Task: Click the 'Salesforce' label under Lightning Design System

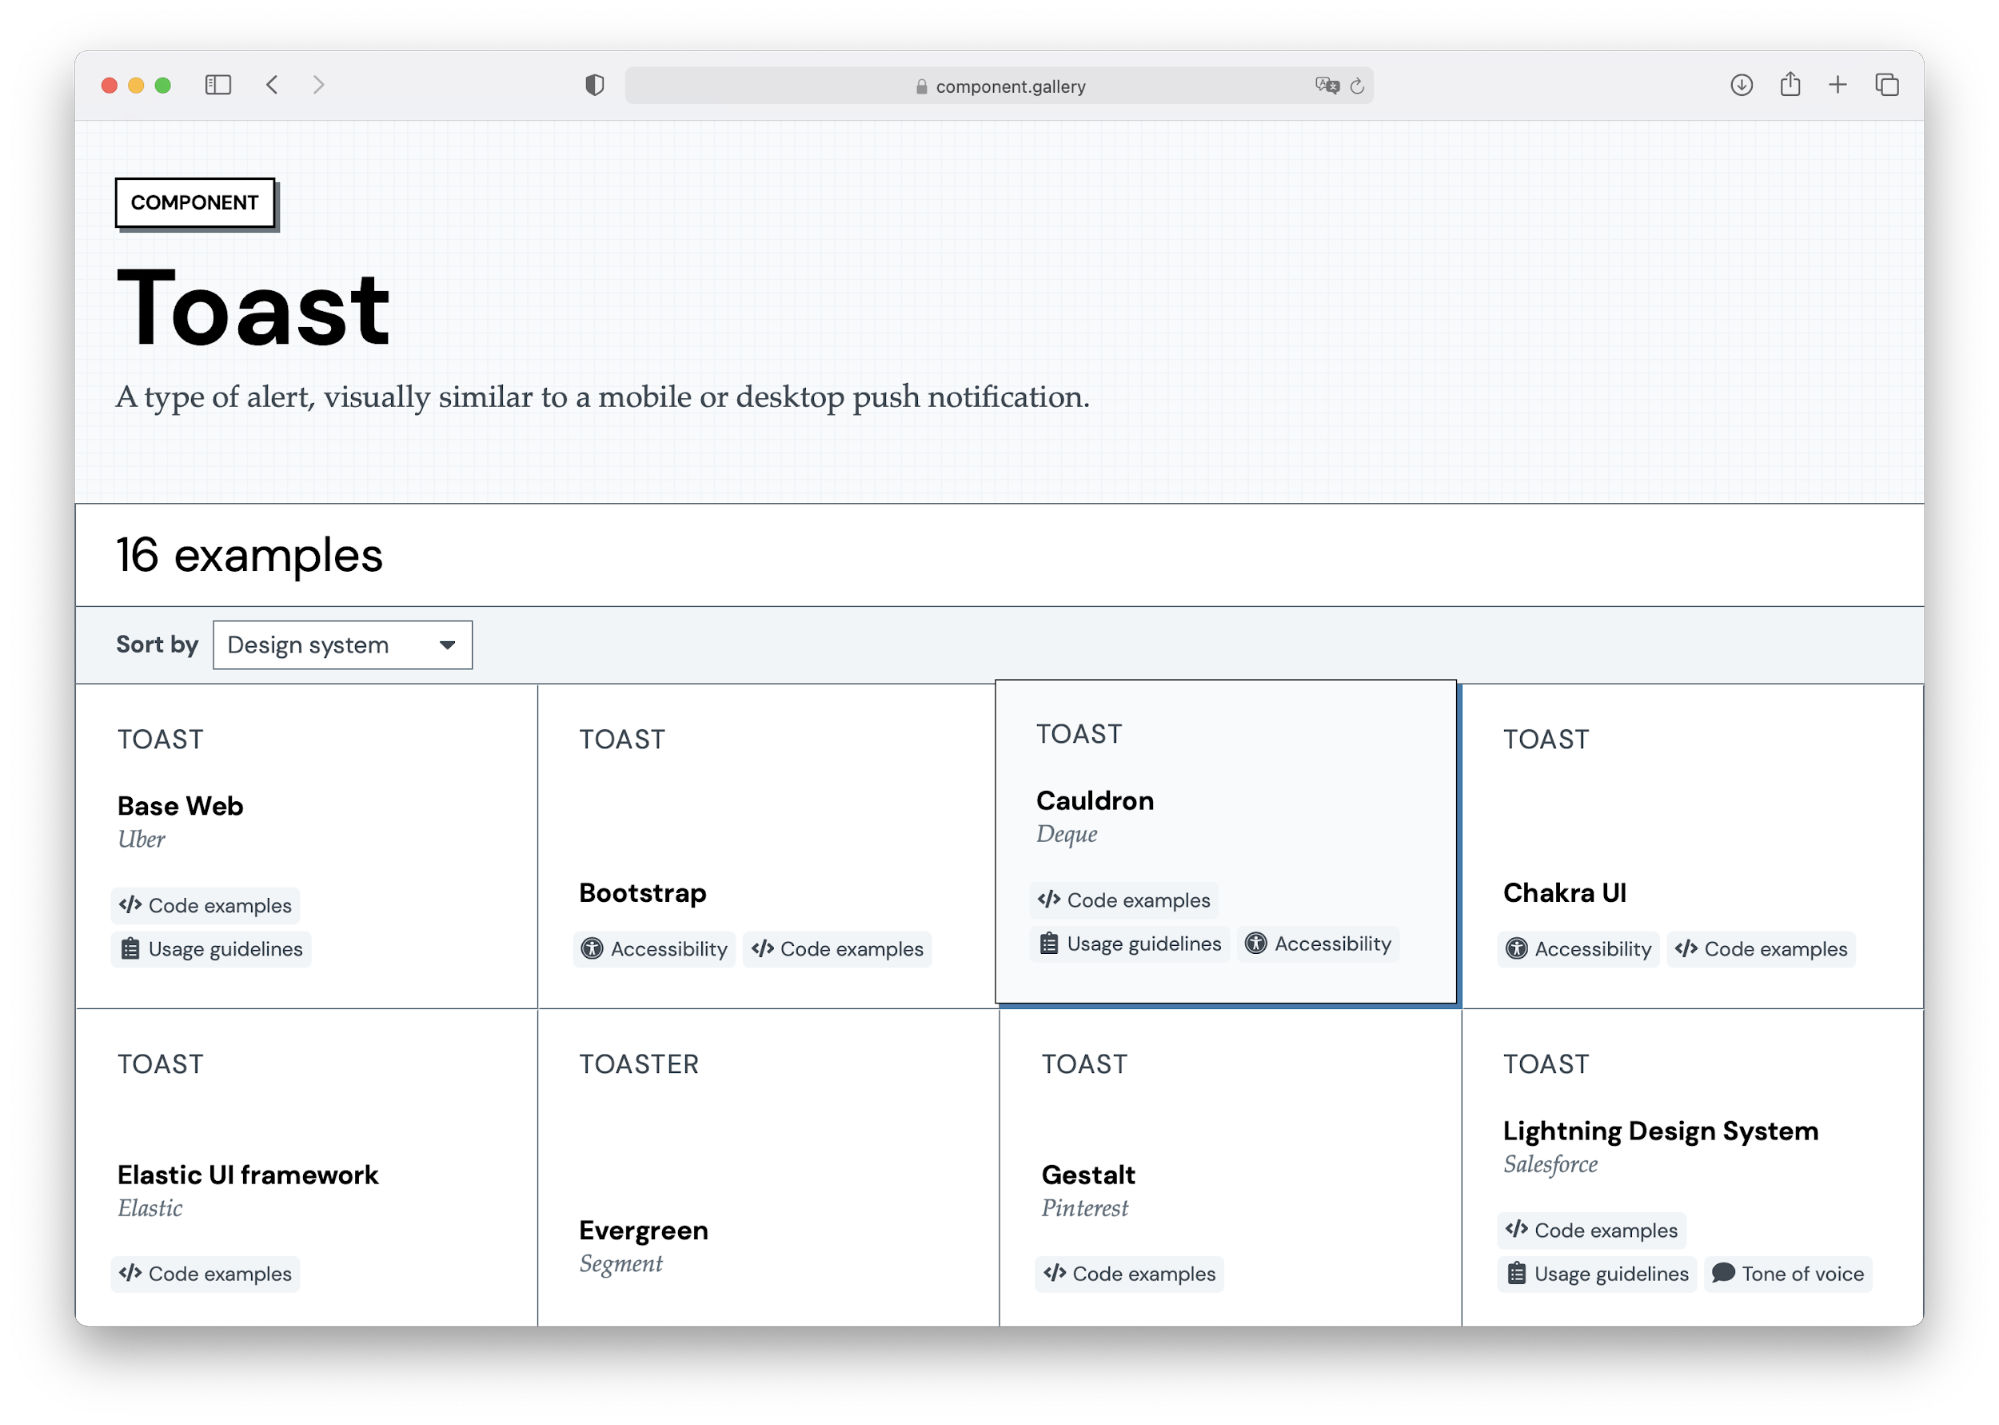Action: coord(1550,1165)
